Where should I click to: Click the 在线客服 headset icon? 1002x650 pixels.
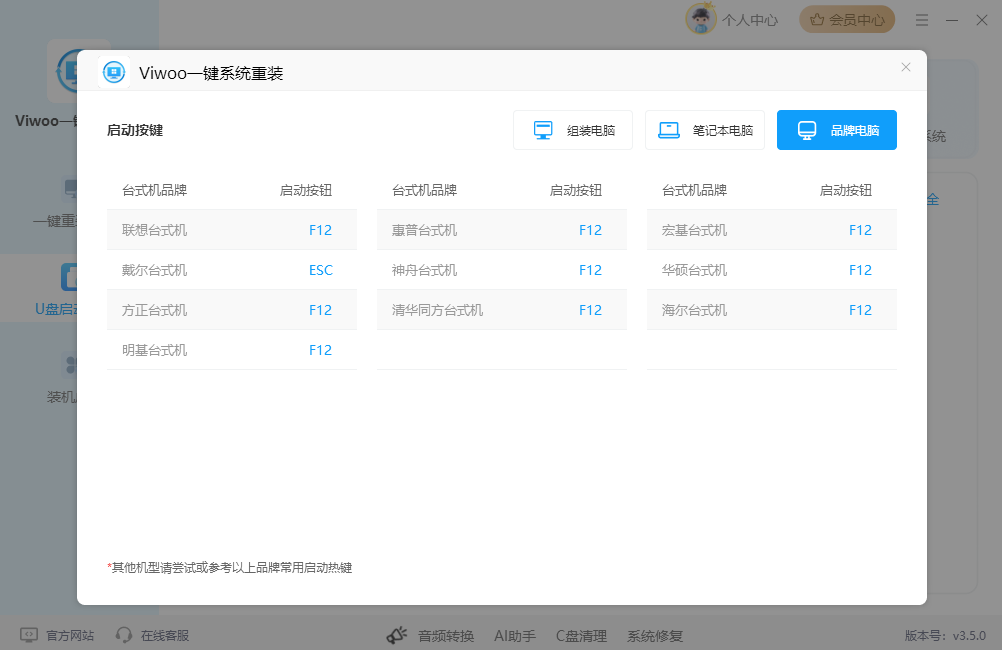pyautogui.click(x=123, y=635)
